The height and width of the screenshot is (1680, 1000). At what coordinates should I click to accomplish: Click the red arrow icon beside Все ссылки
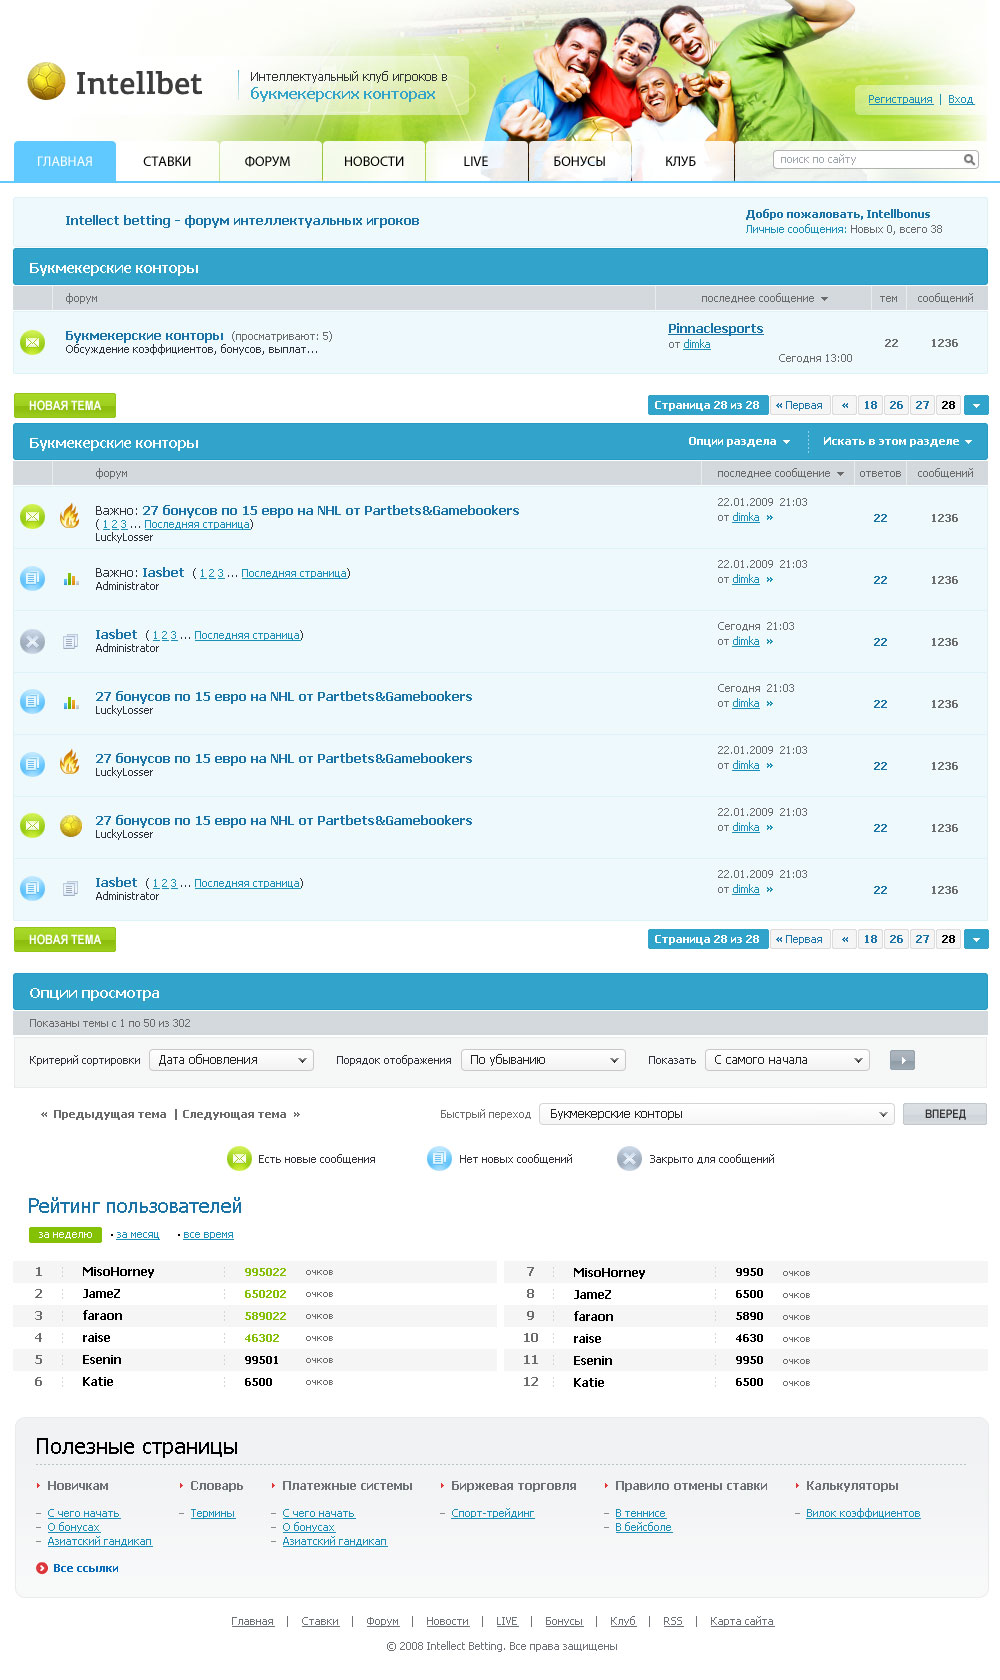[42, 1568]
